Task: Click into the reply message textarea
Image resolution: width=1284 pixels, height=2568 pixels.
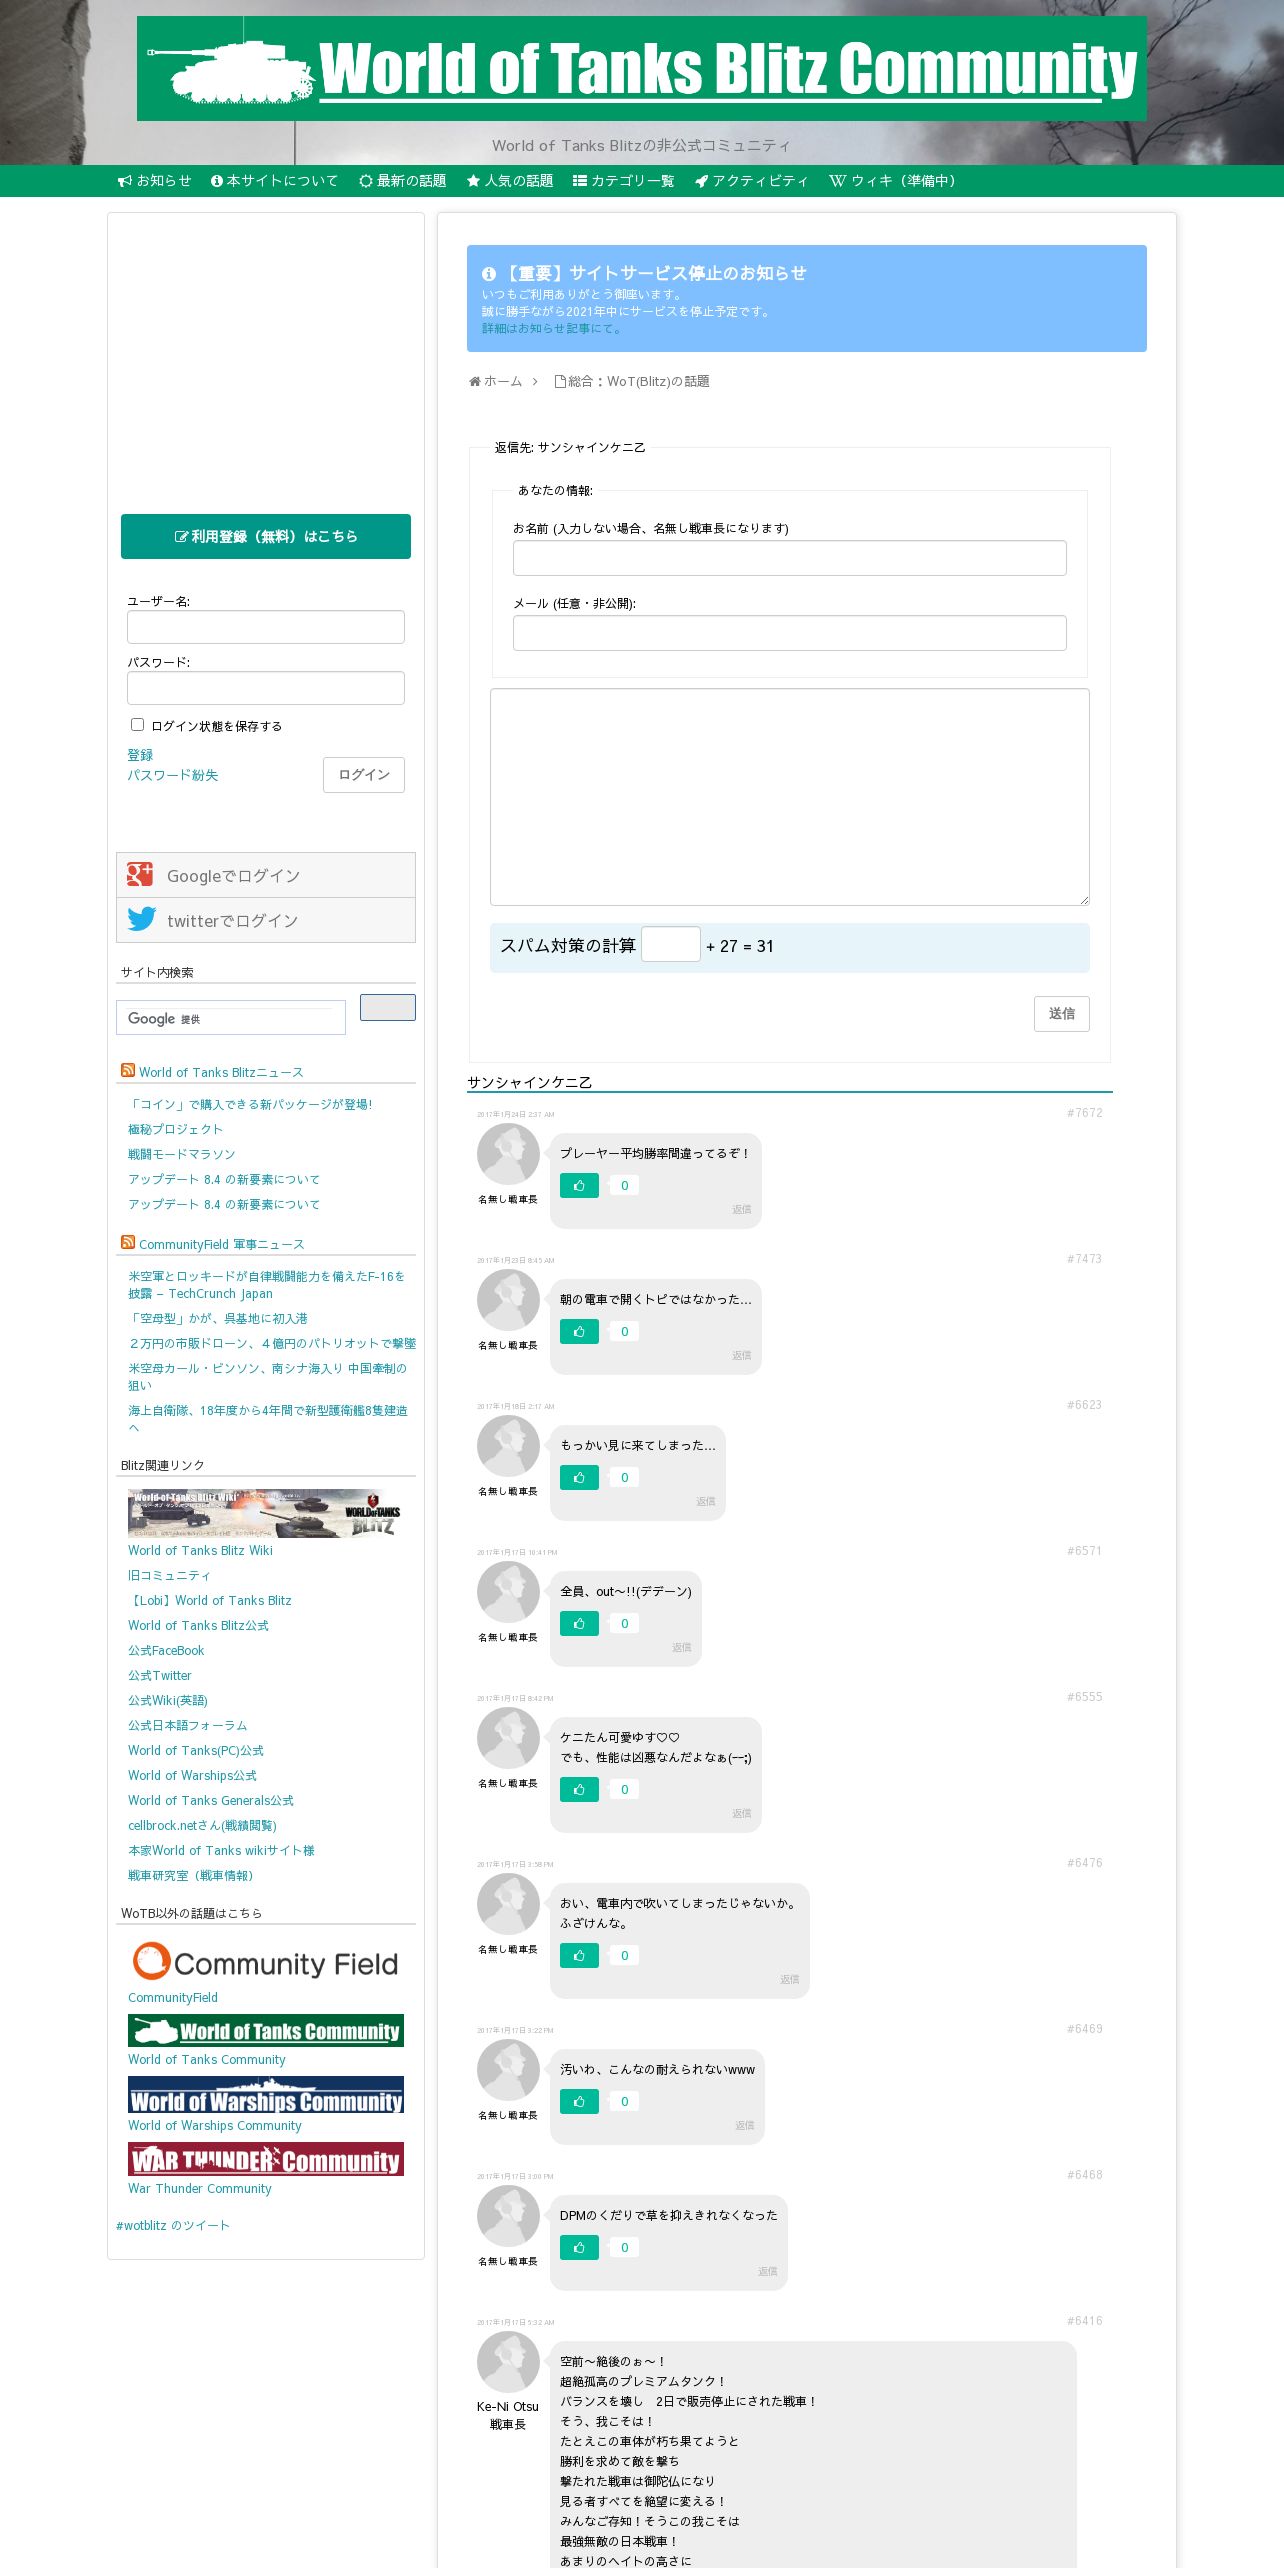Action: 790,797
